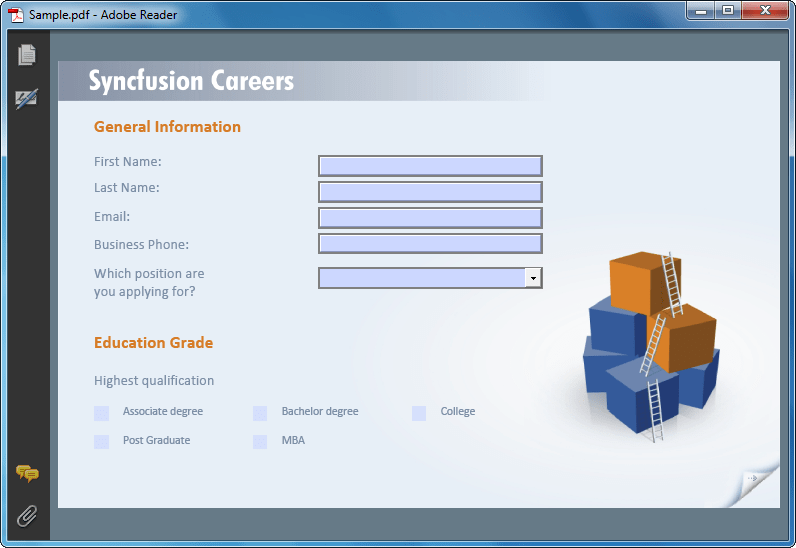Click the Last Name: label
796x548 pixels.
click(x=126, y=188)
